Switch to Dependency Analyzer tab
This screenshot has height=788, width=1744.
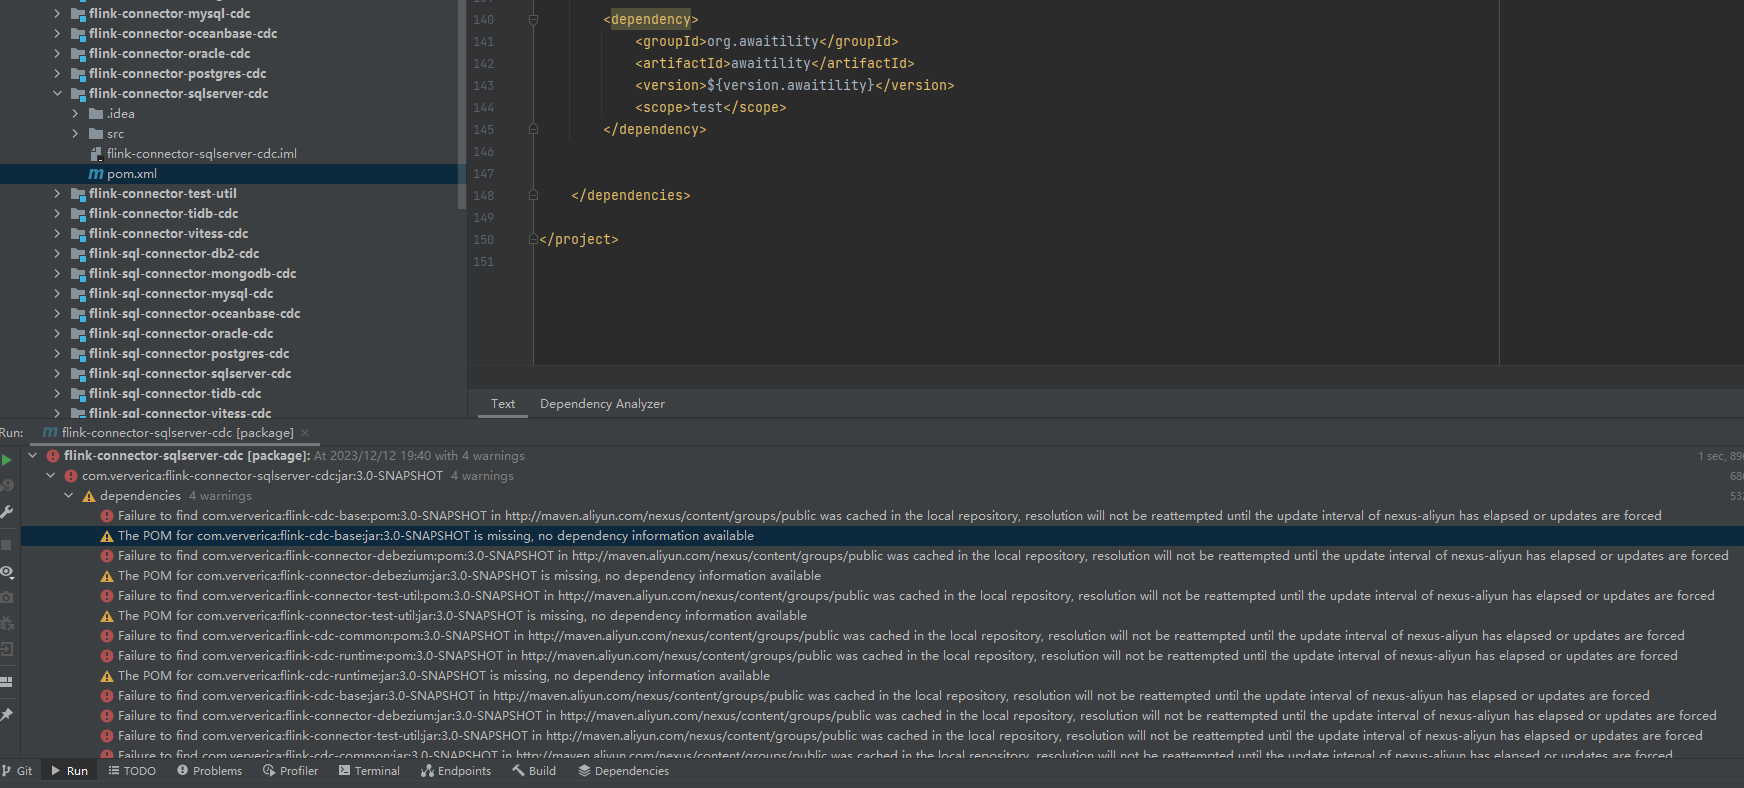[x=602, y=404]
